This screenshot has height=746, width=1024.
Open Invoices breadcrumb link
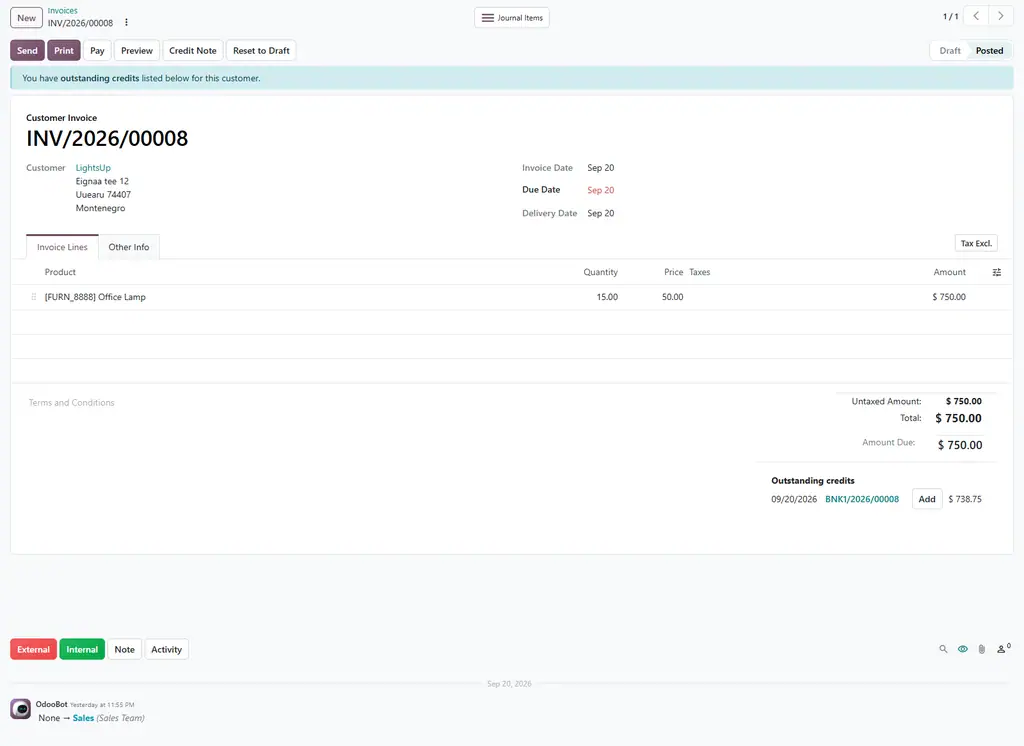point(63,10)
